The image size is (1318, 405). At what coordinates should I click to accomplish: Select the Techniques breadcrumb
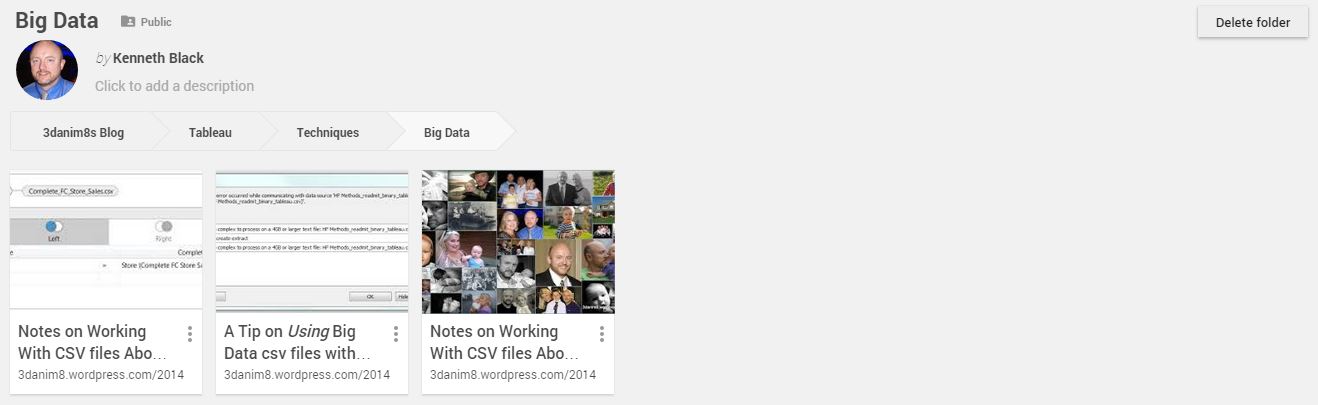click(328, 132)
